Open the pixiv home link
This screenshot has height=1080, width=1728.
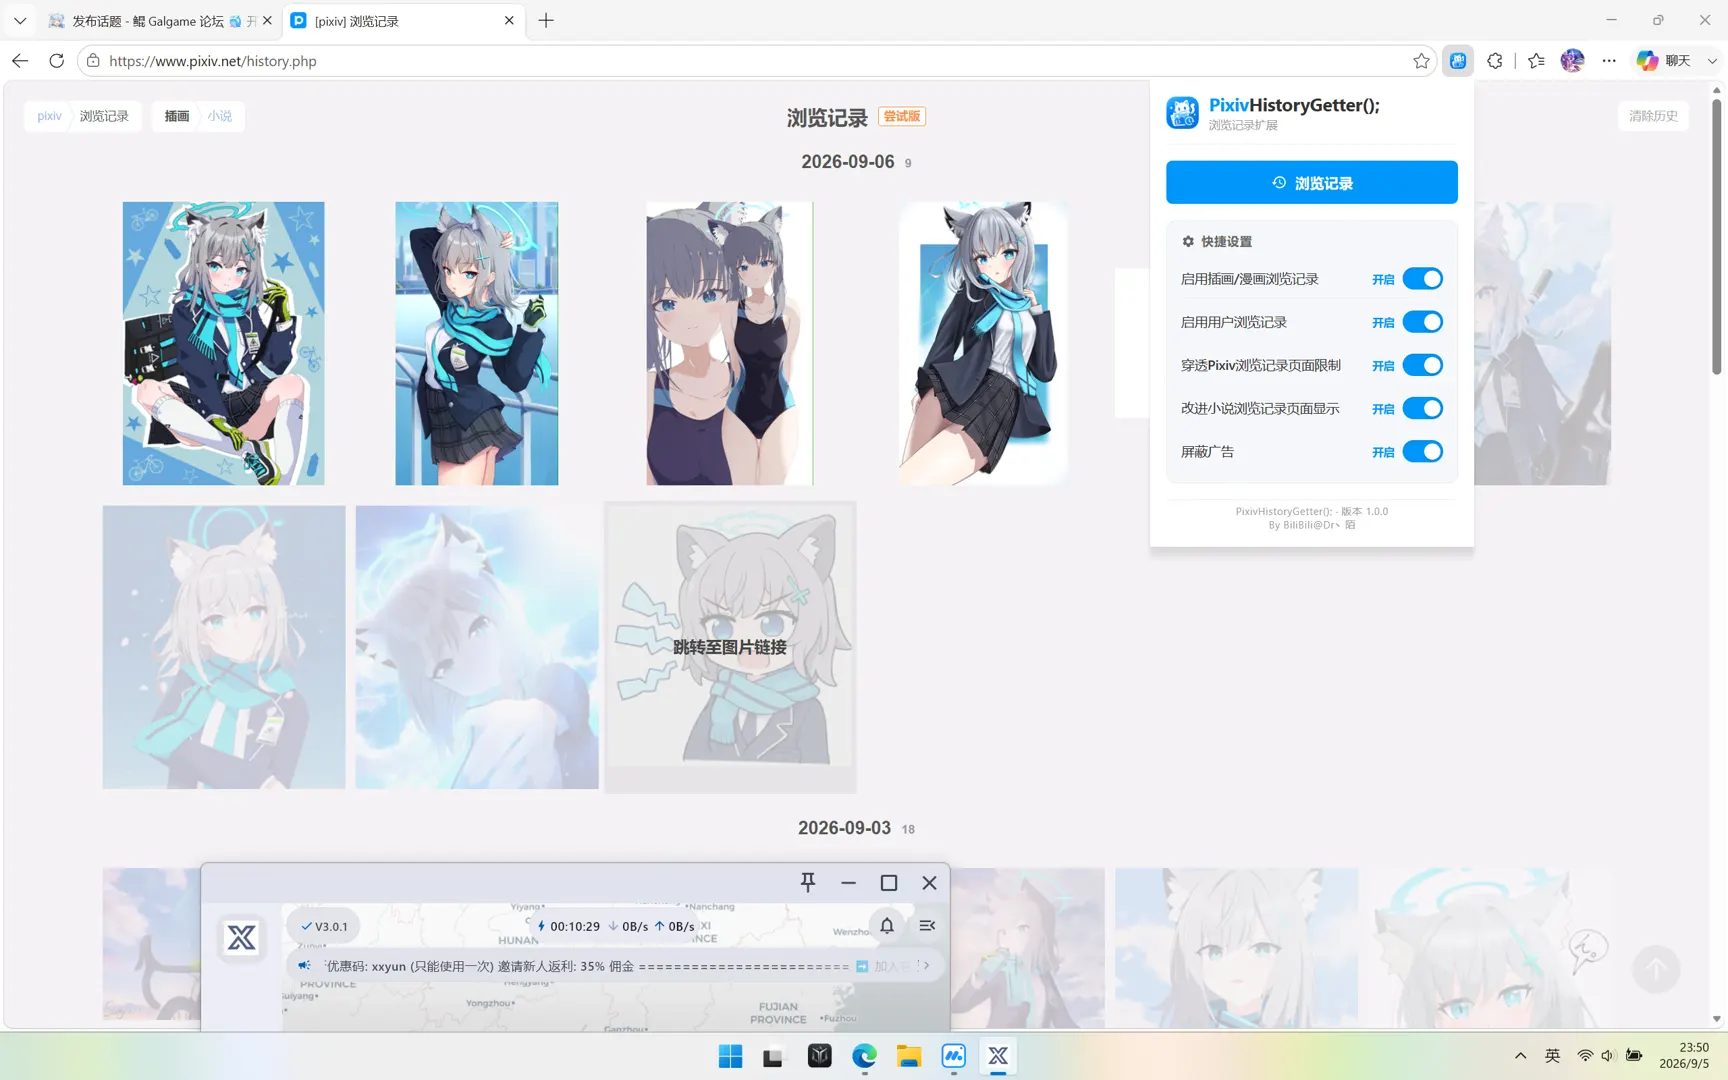coord(49,116)
